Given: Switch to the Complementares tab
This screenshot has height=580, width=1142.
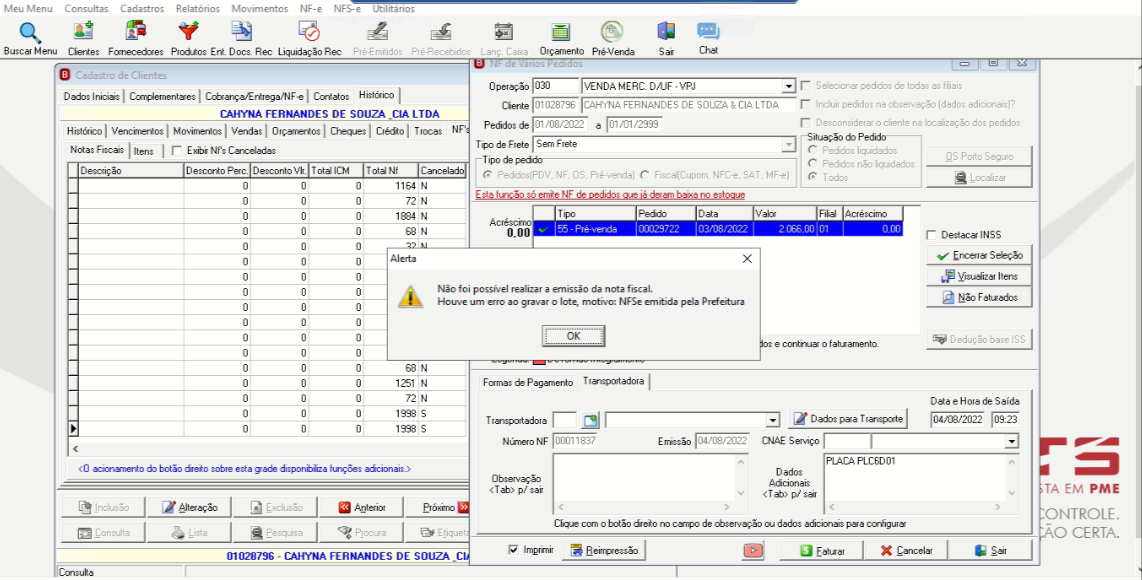Looking at the screenshot, I should coord(162,96).
